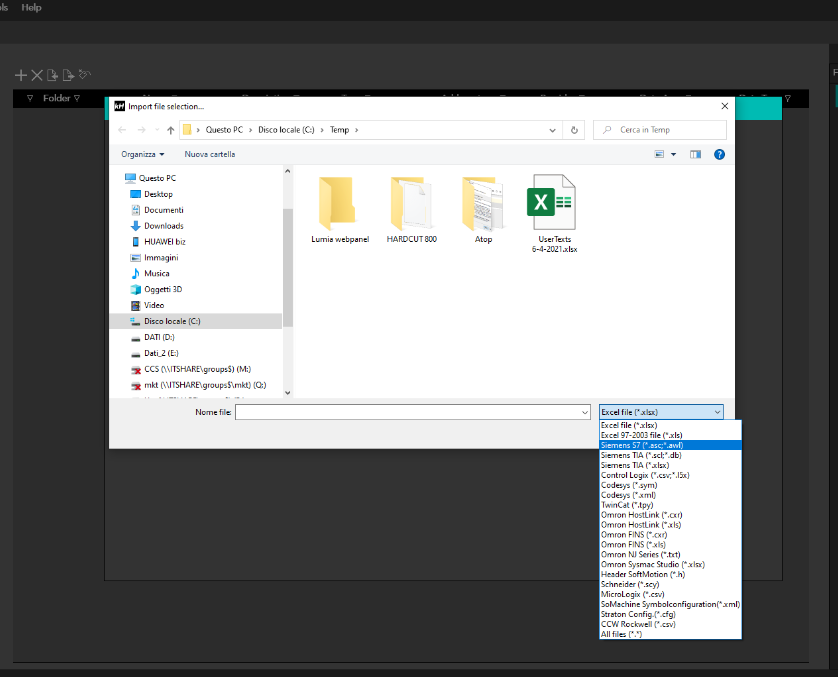Open the Organizza dropdown menu
The image size is (838, 677).
(143, 154)
